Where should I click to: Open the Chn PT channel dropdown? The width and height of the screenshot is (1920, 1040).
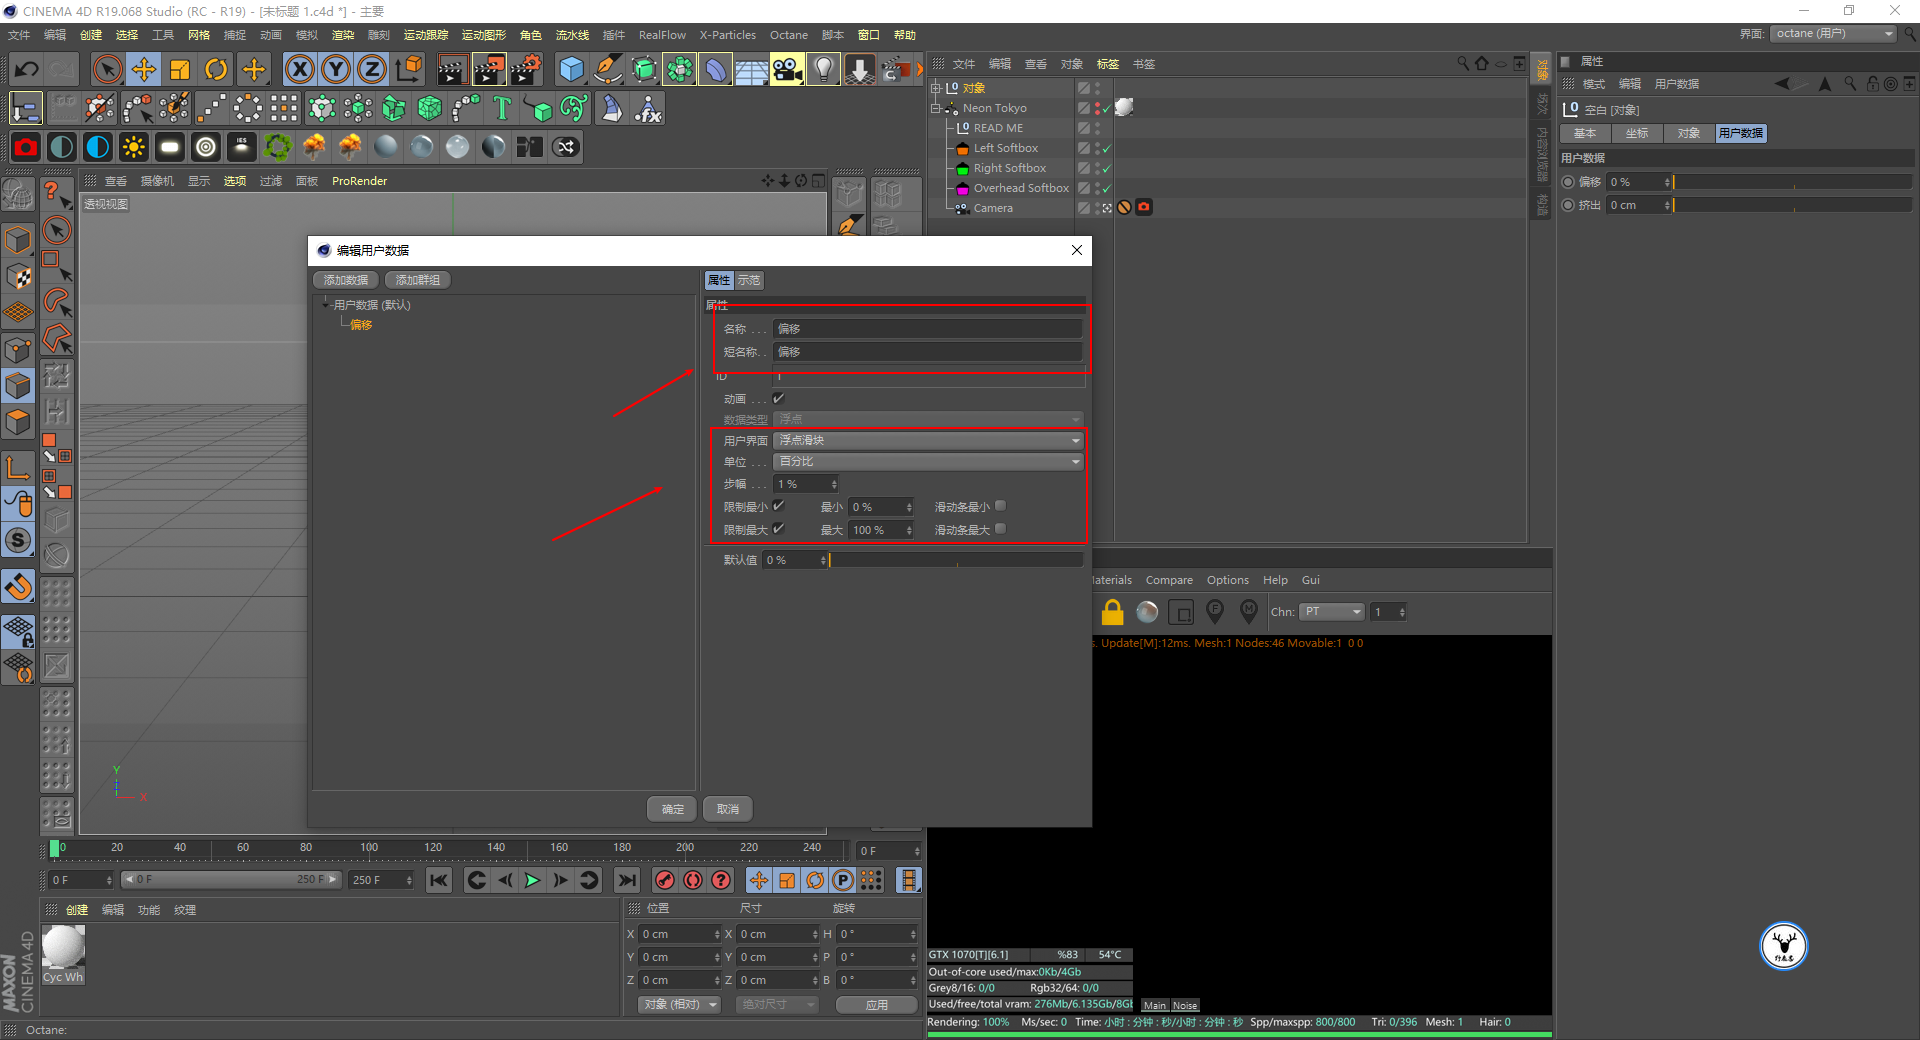[x=1332, y=612]
